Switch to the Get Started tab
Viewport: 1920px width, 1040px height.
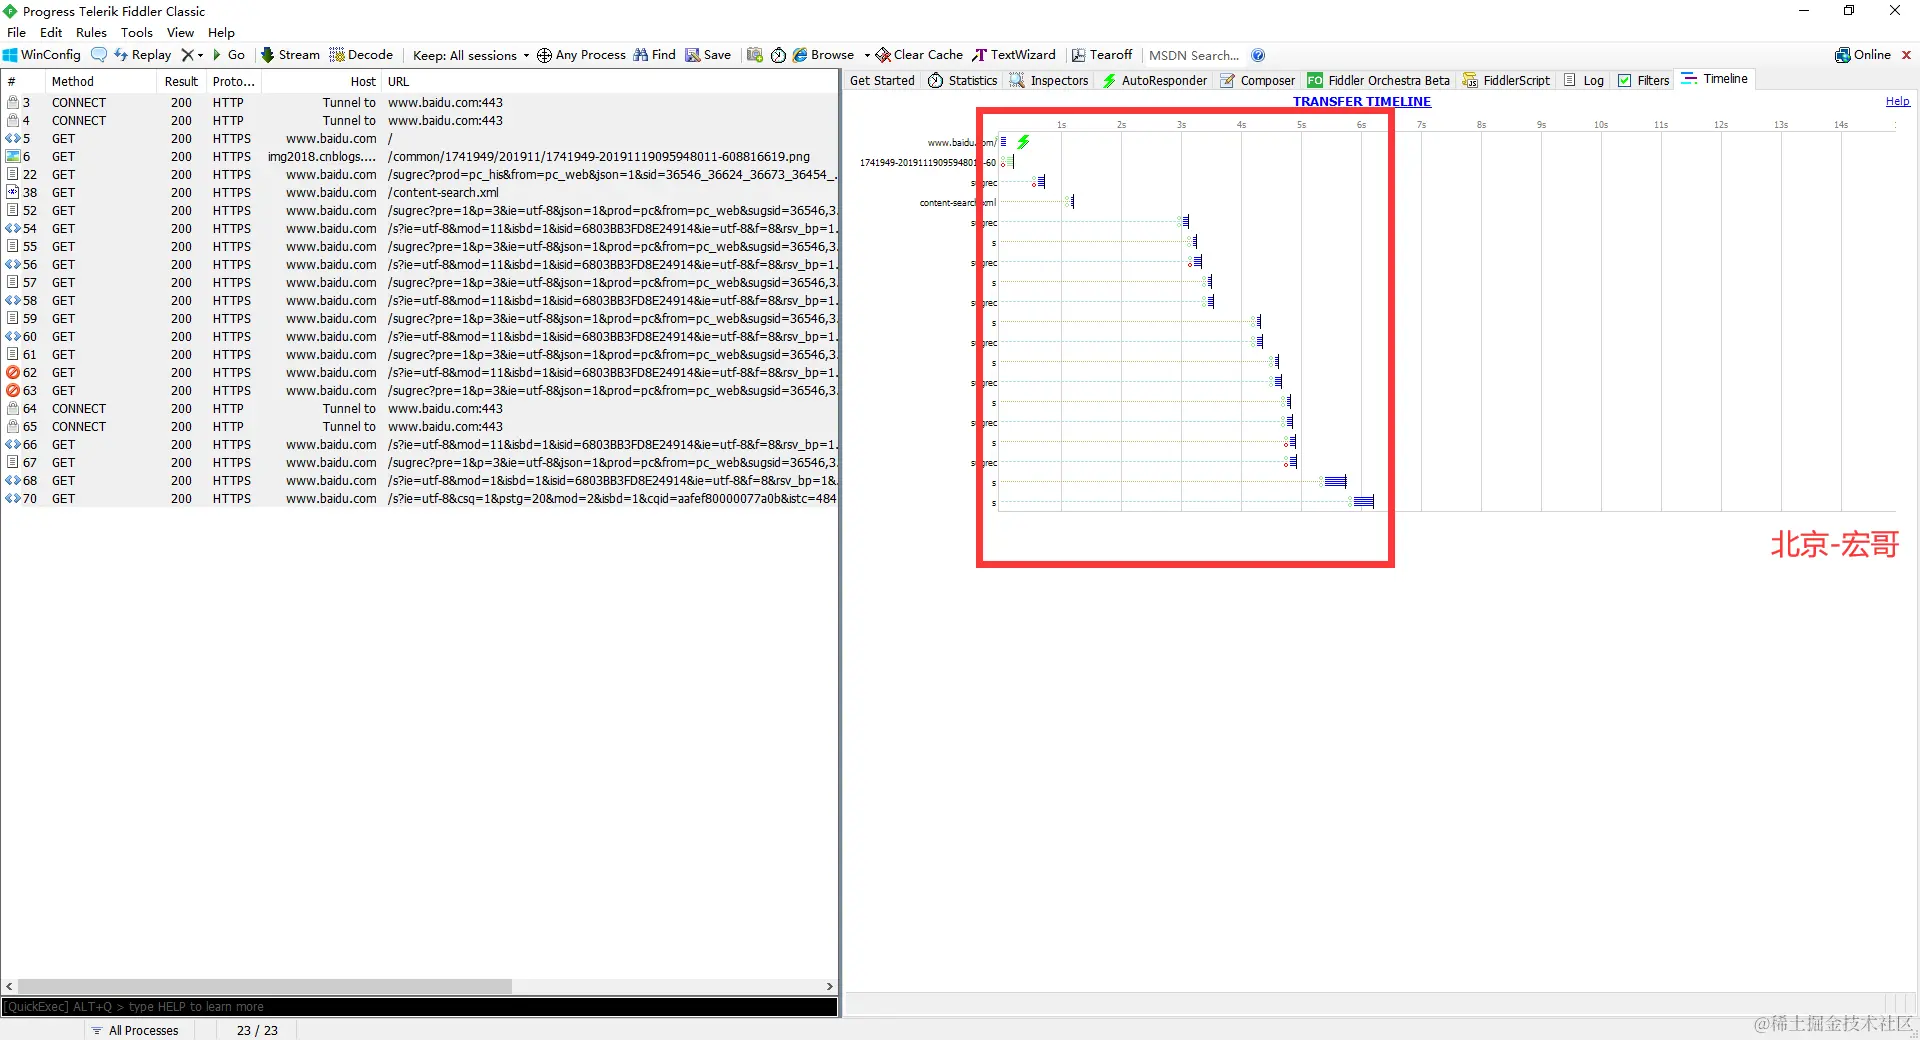(882, 80)
